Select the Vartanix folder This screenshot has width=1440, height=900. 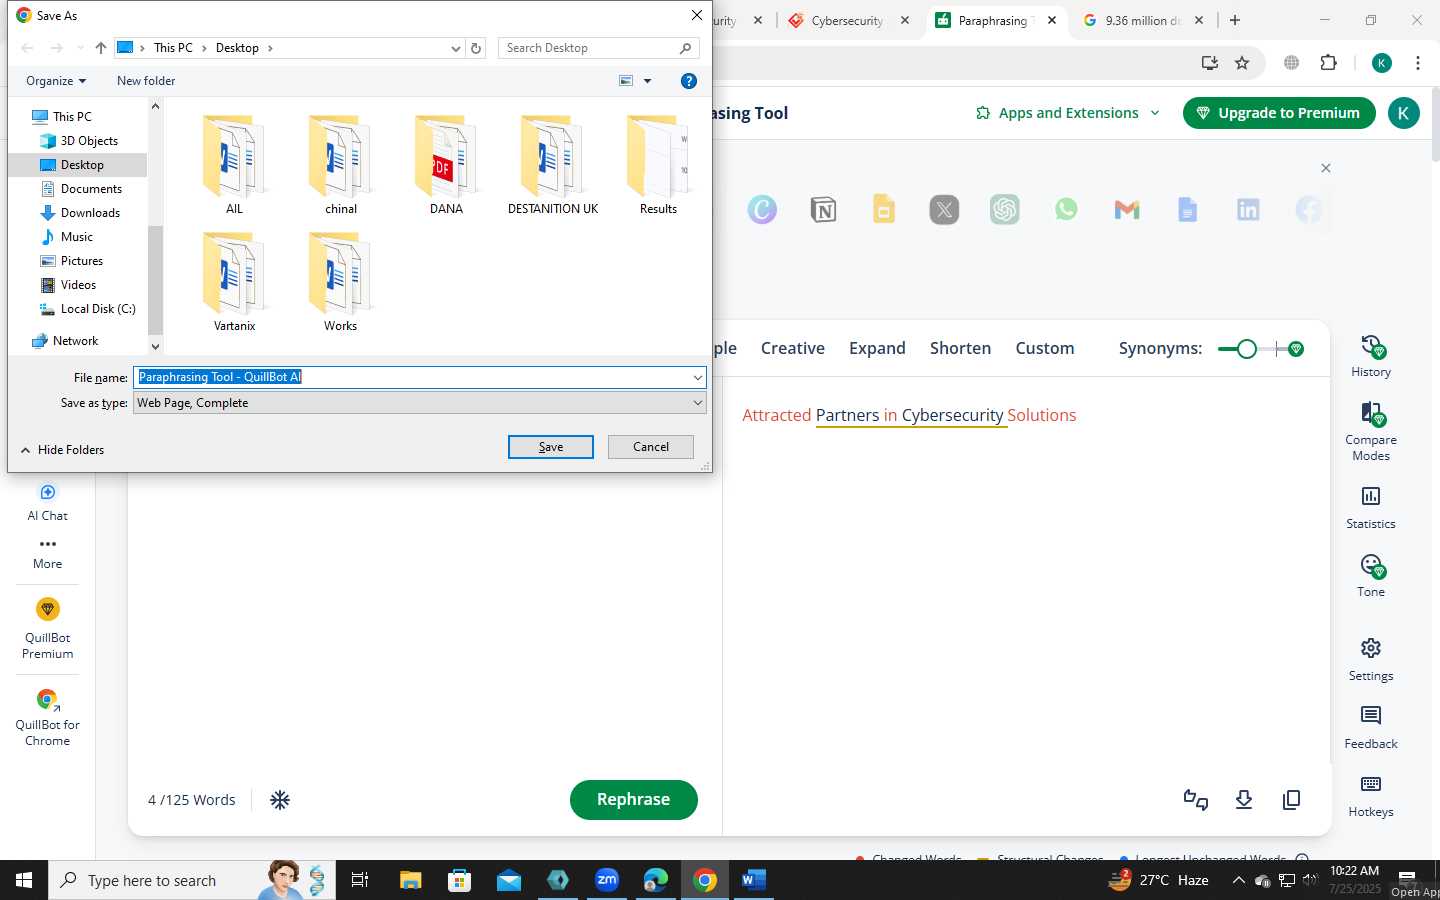click(x=234, y=283)
